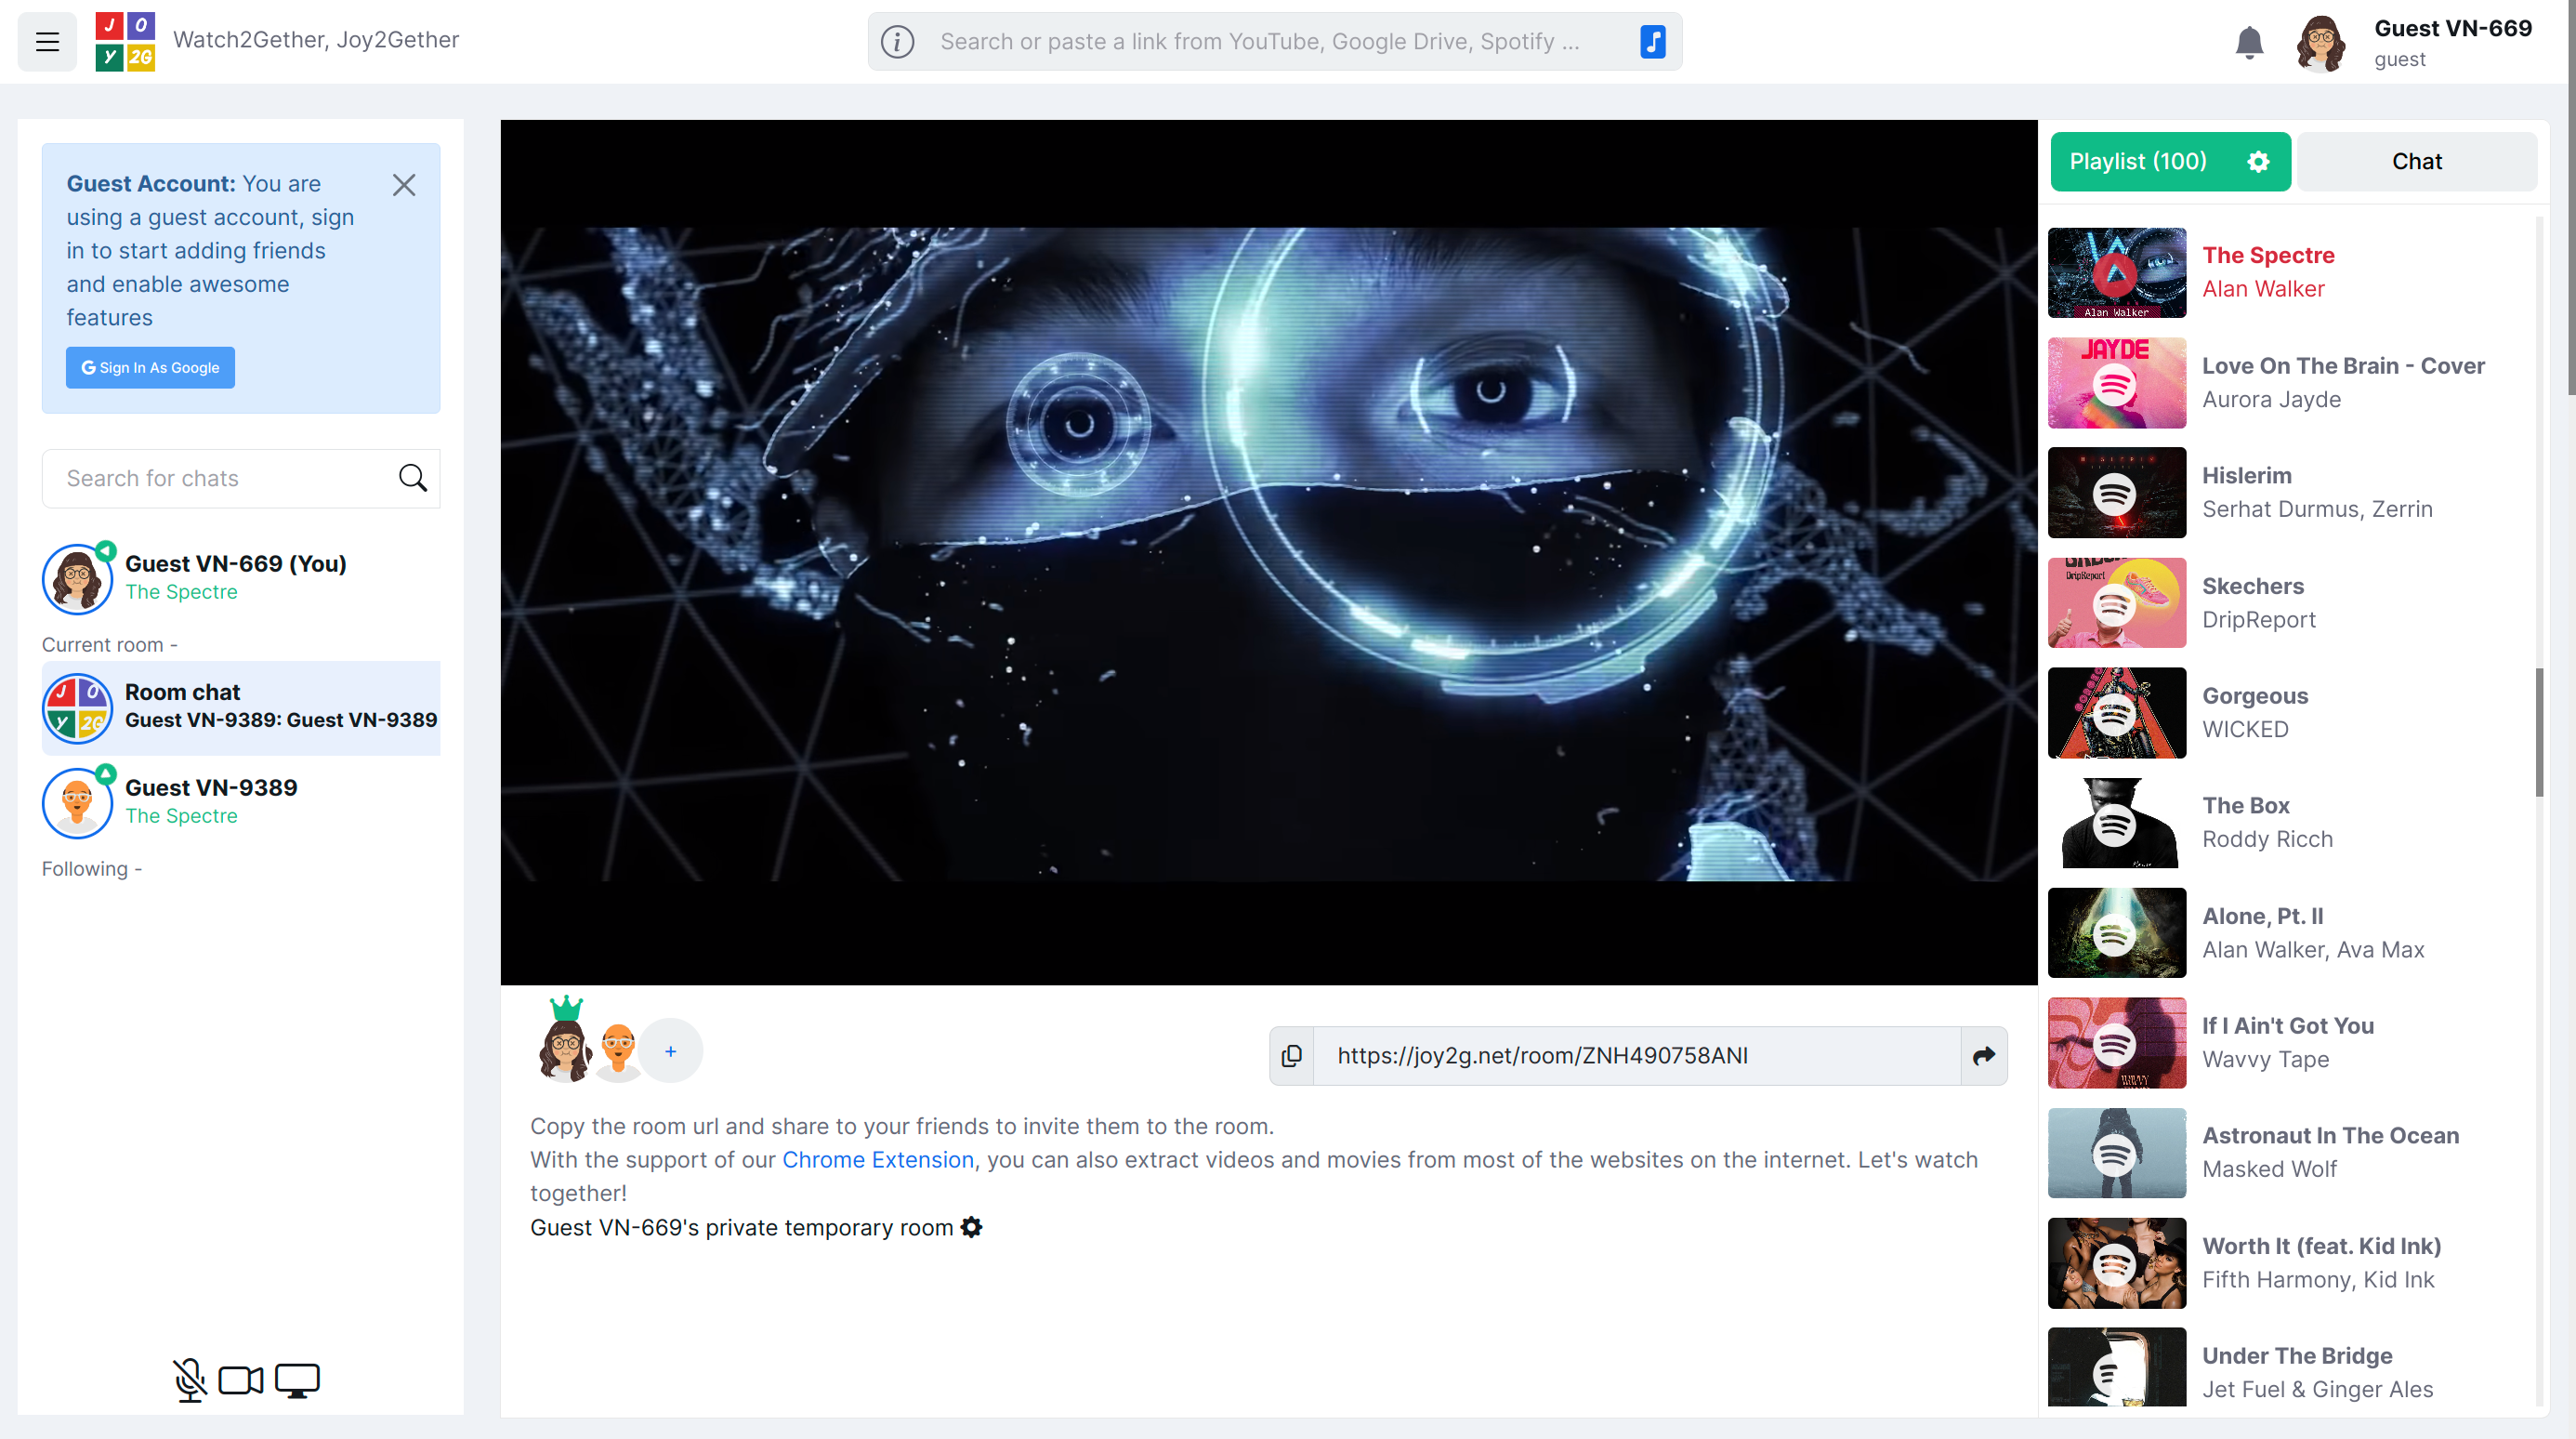Viewport: 2576px width, 1439px height.
Task: Select Guest VN-669 (You) in chat list
Action: [x=241, y=578]
